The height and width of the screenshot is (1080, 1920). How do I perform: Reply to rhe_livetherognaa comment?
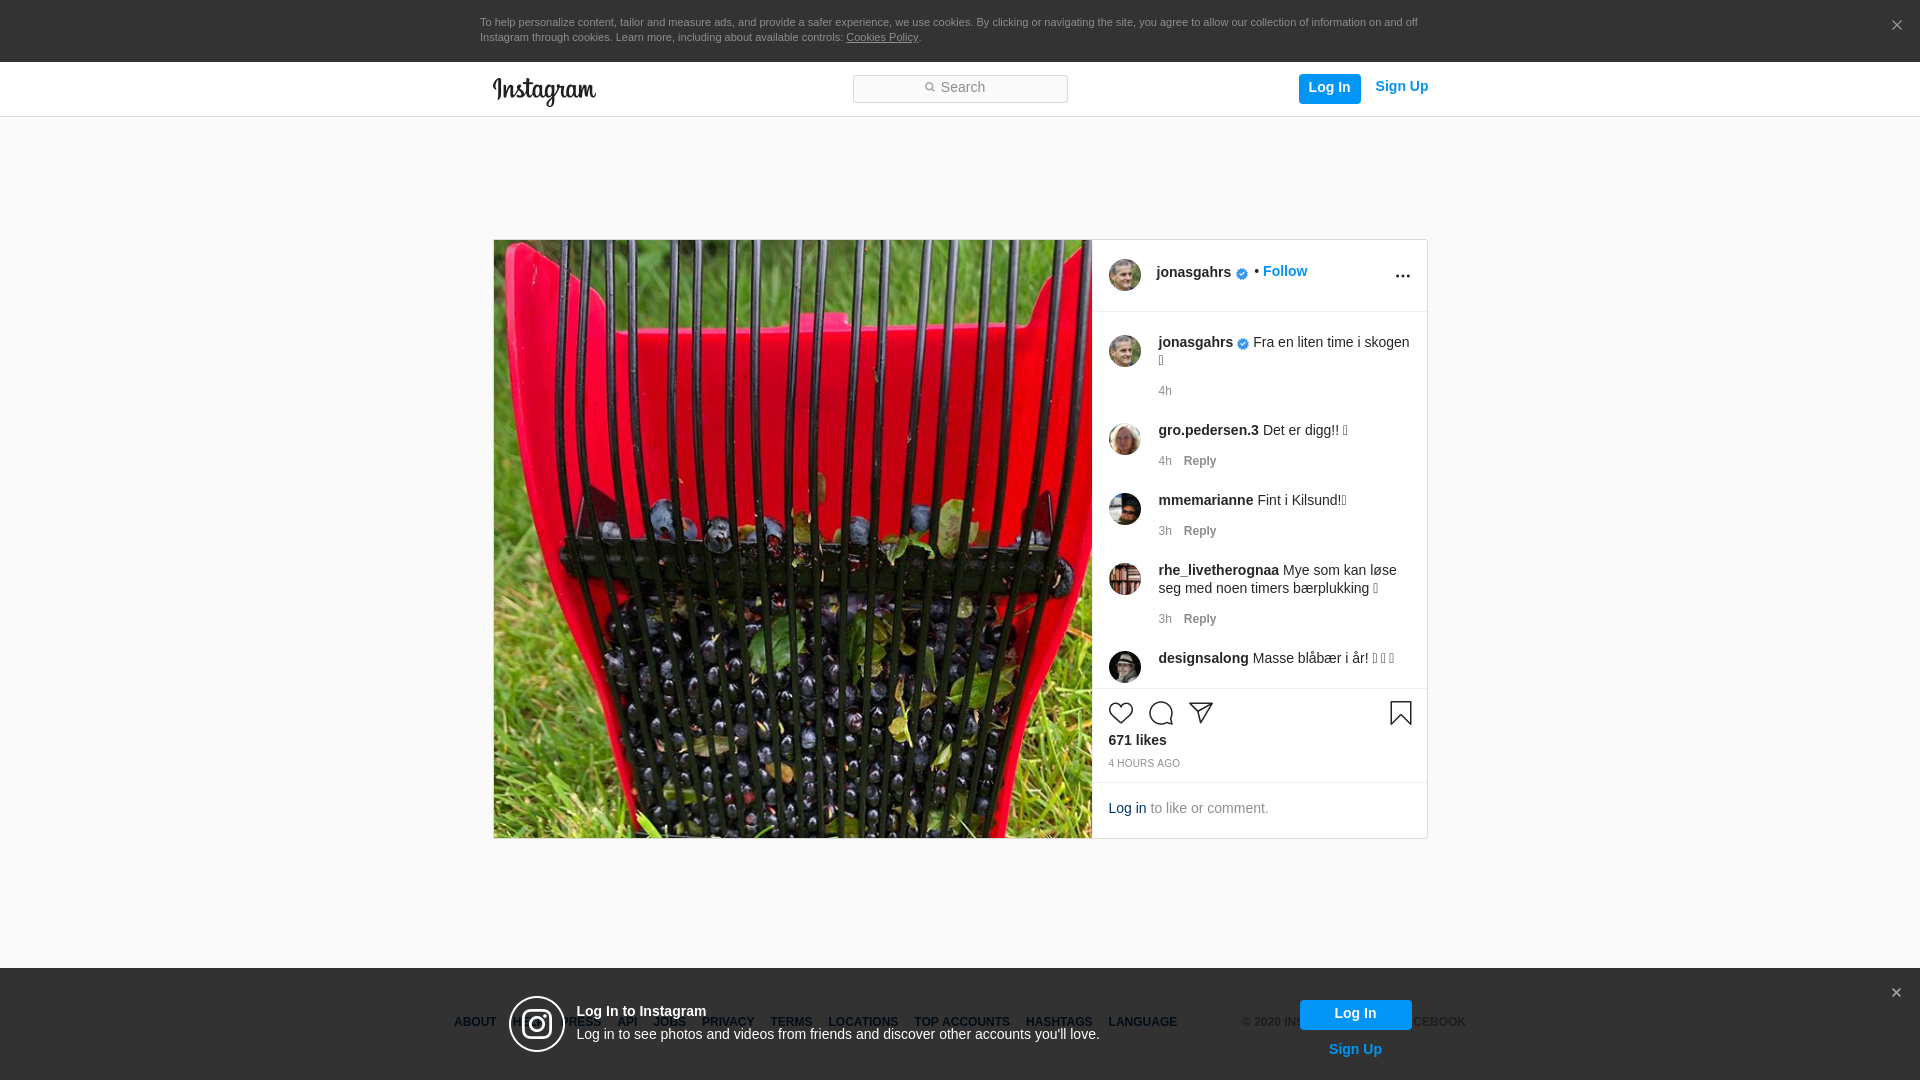tap(1199, 619)
